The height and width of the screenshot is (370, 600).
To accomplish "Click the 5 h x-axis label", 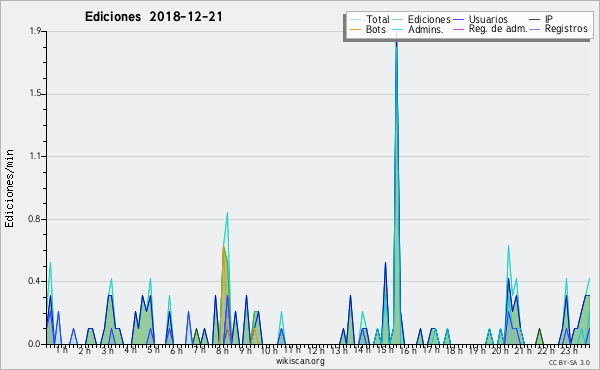I will coord(153,350).
